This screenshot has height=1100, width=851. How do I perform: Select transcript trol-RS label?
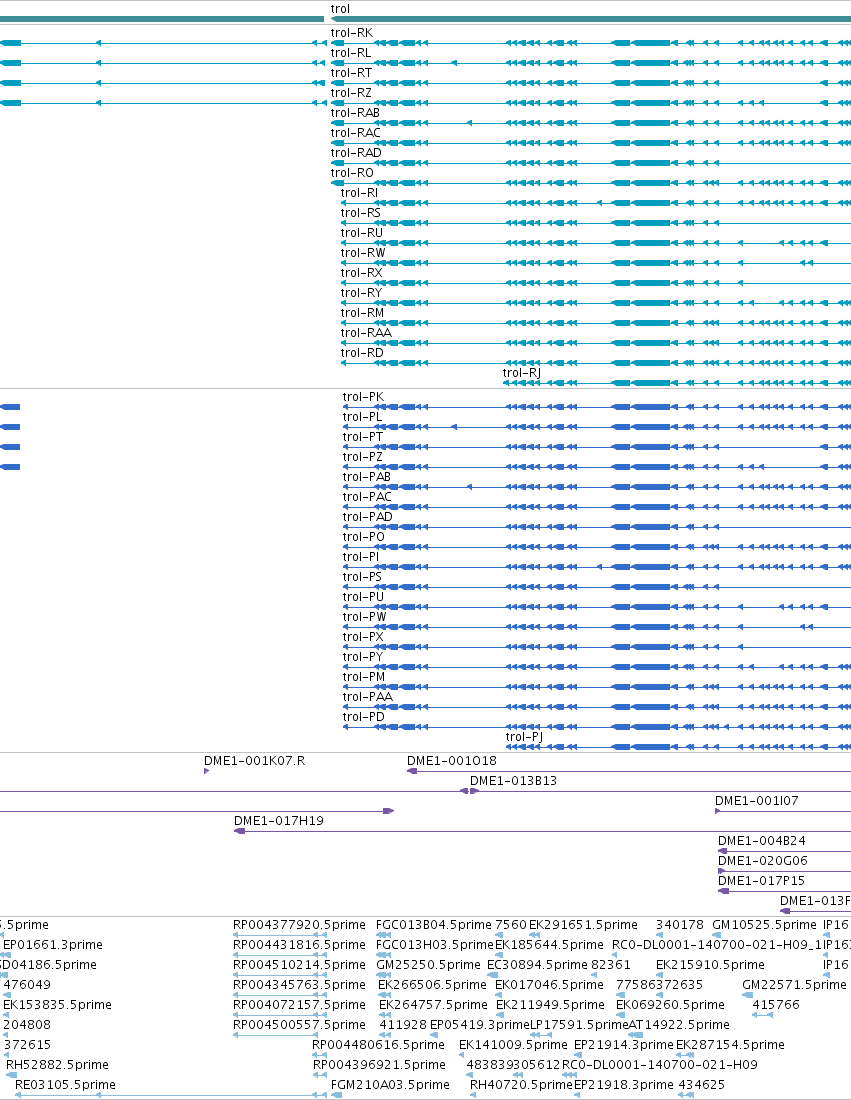[361, 213]
